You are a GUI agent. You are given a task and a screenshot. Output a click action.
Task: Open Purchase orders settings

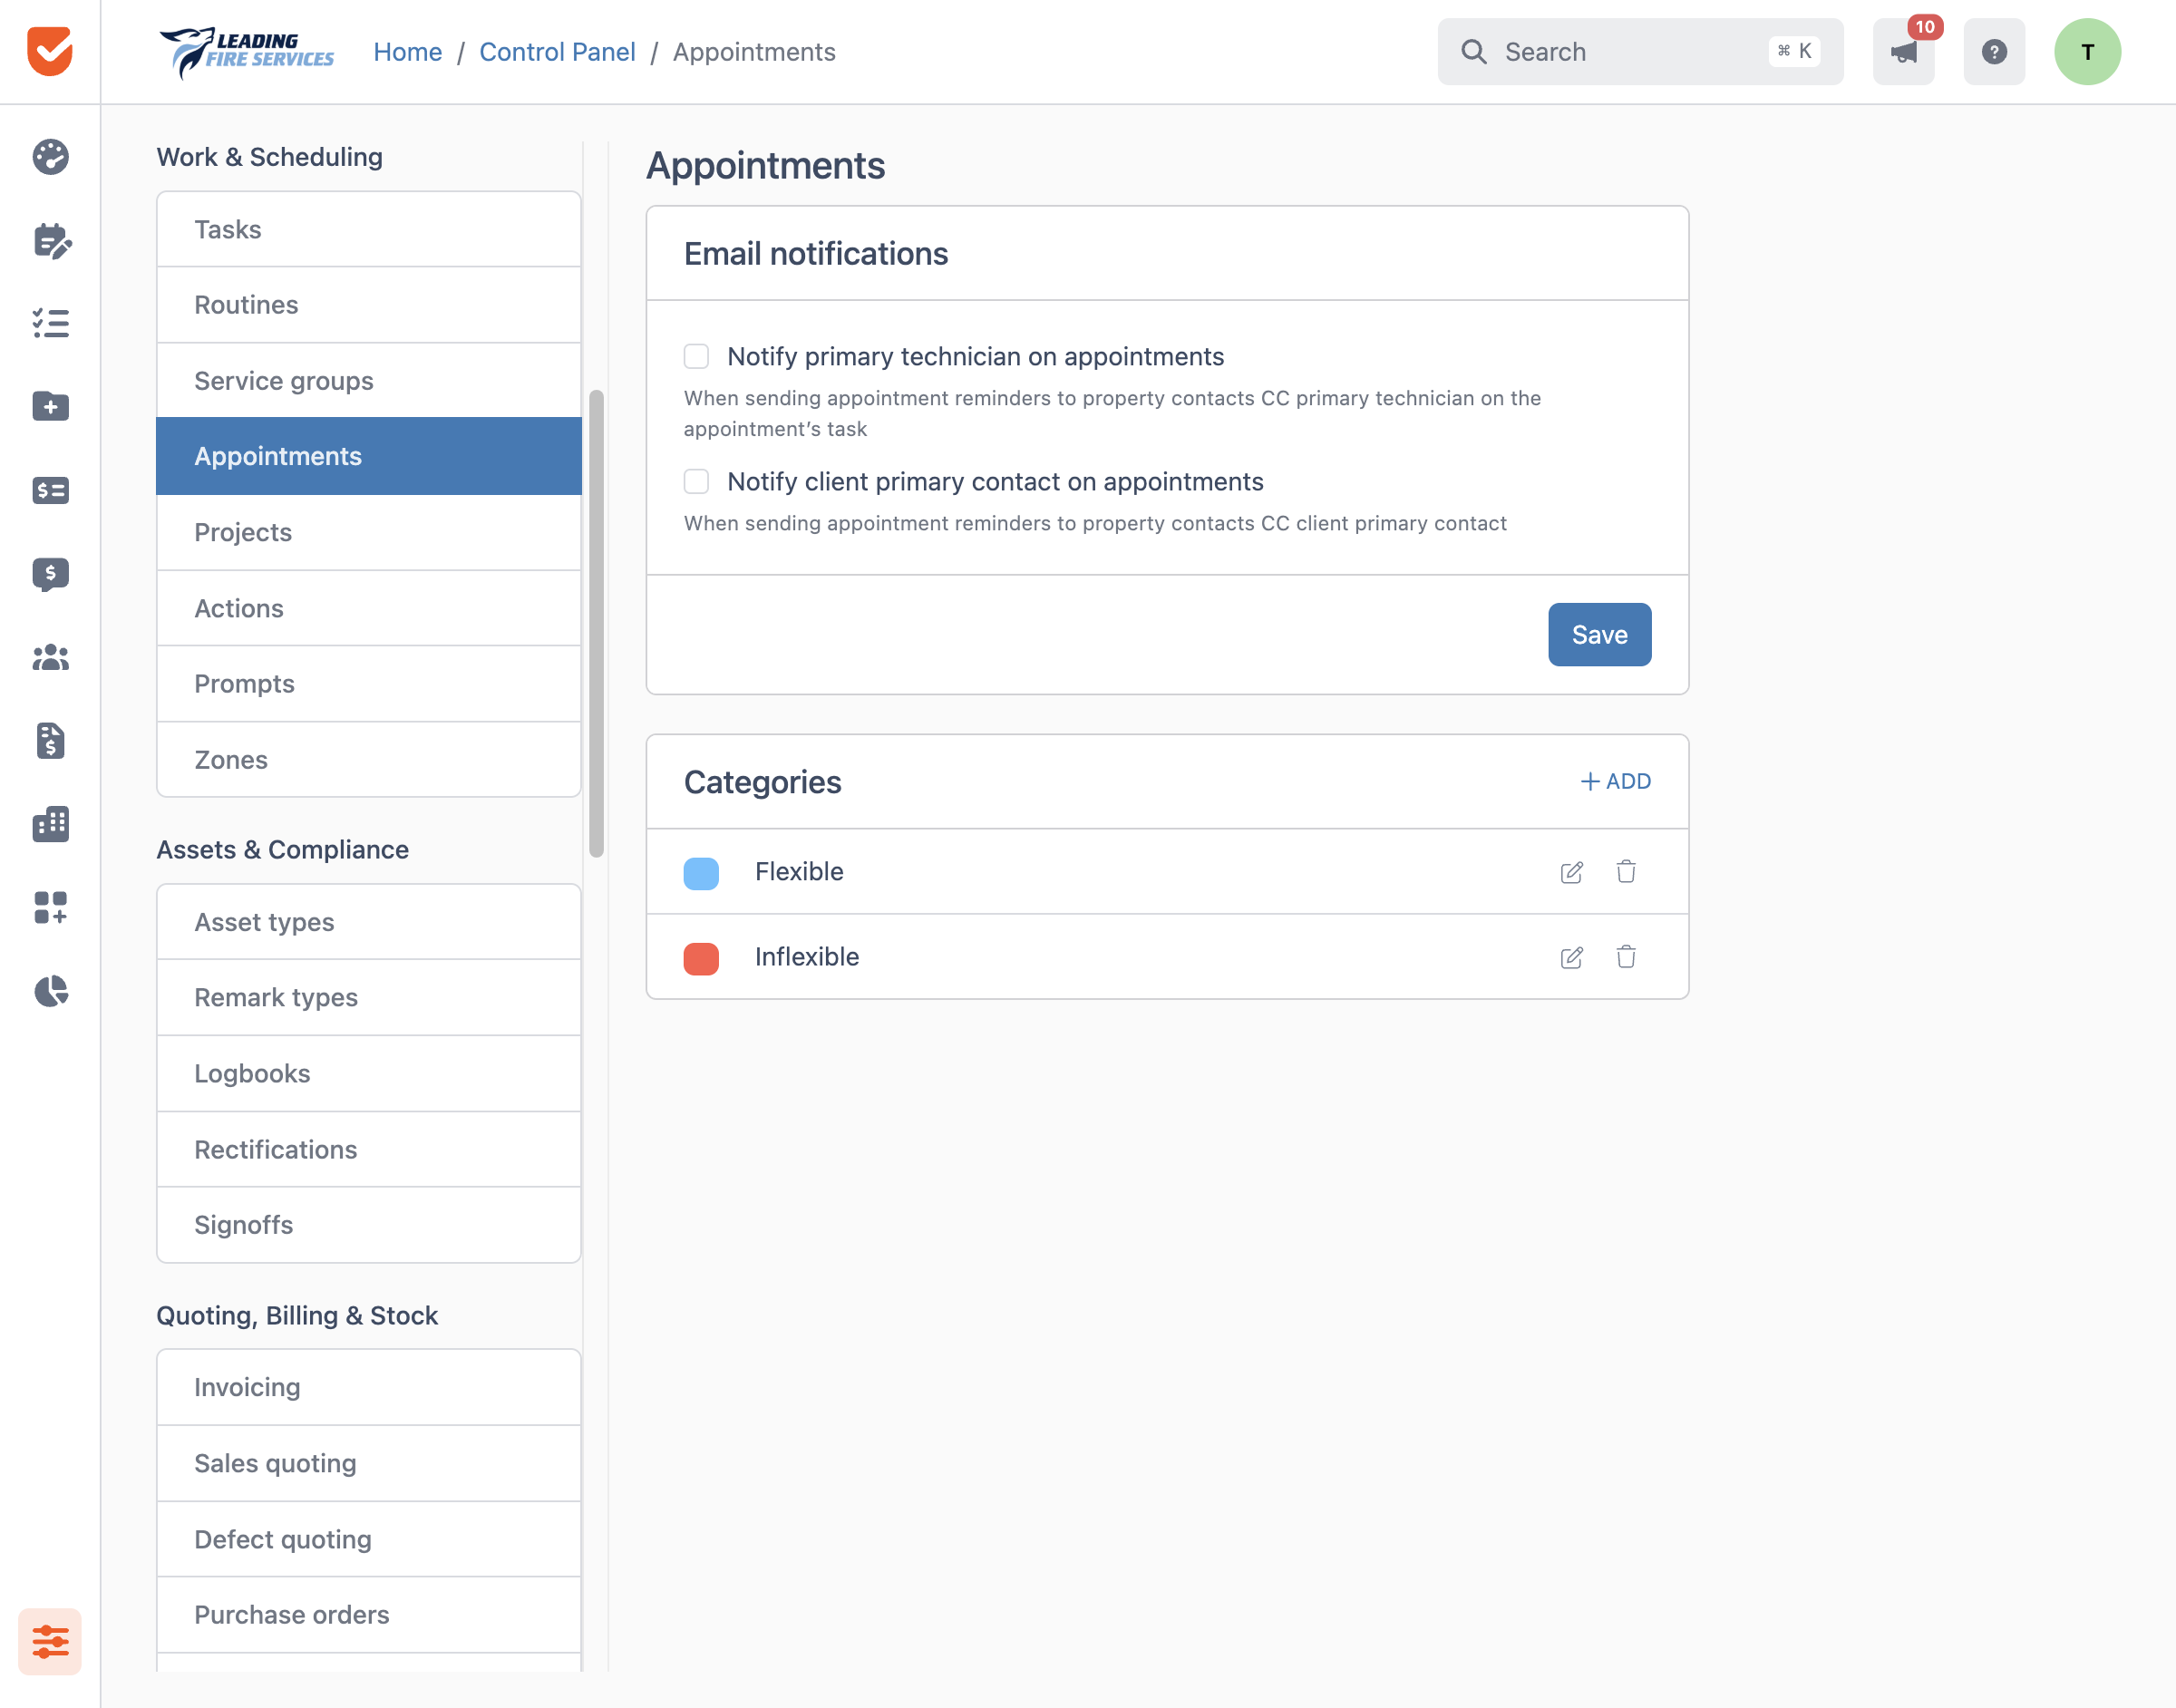point(369,1615)
